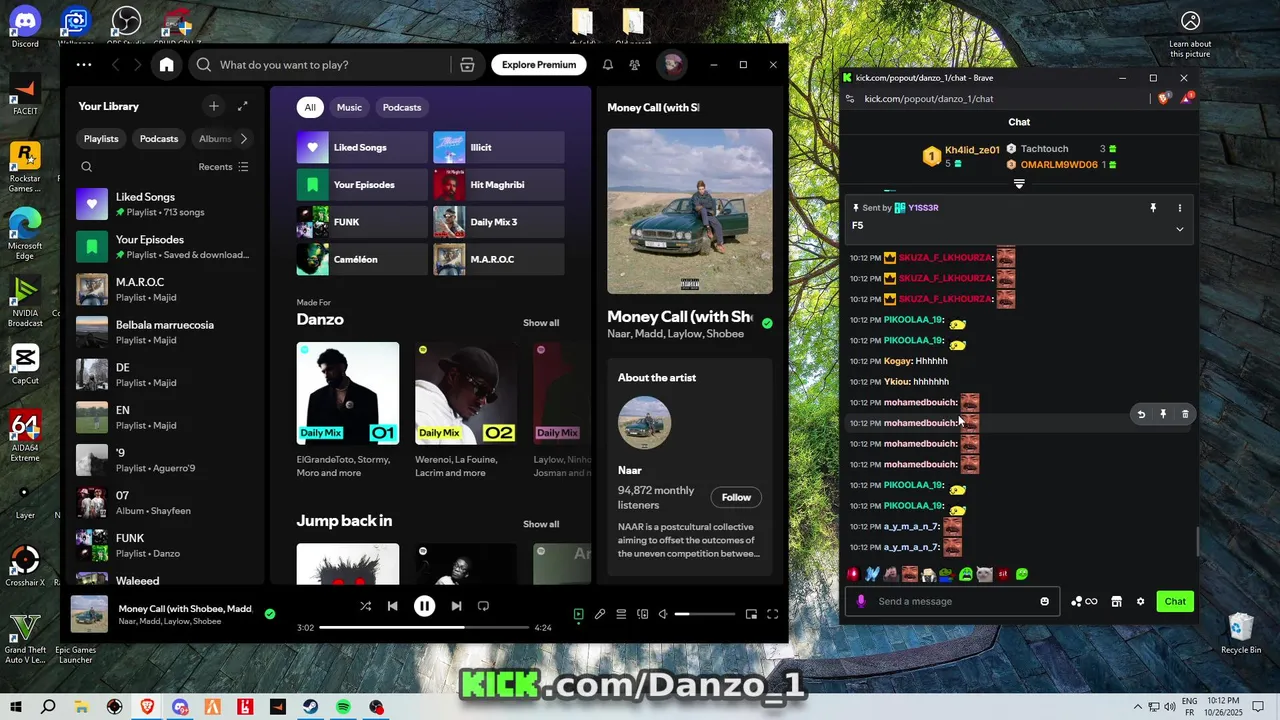Select the Music filter chip
Image resolution: width=1280 pixels, height=720 pixels.
[349, 107]
